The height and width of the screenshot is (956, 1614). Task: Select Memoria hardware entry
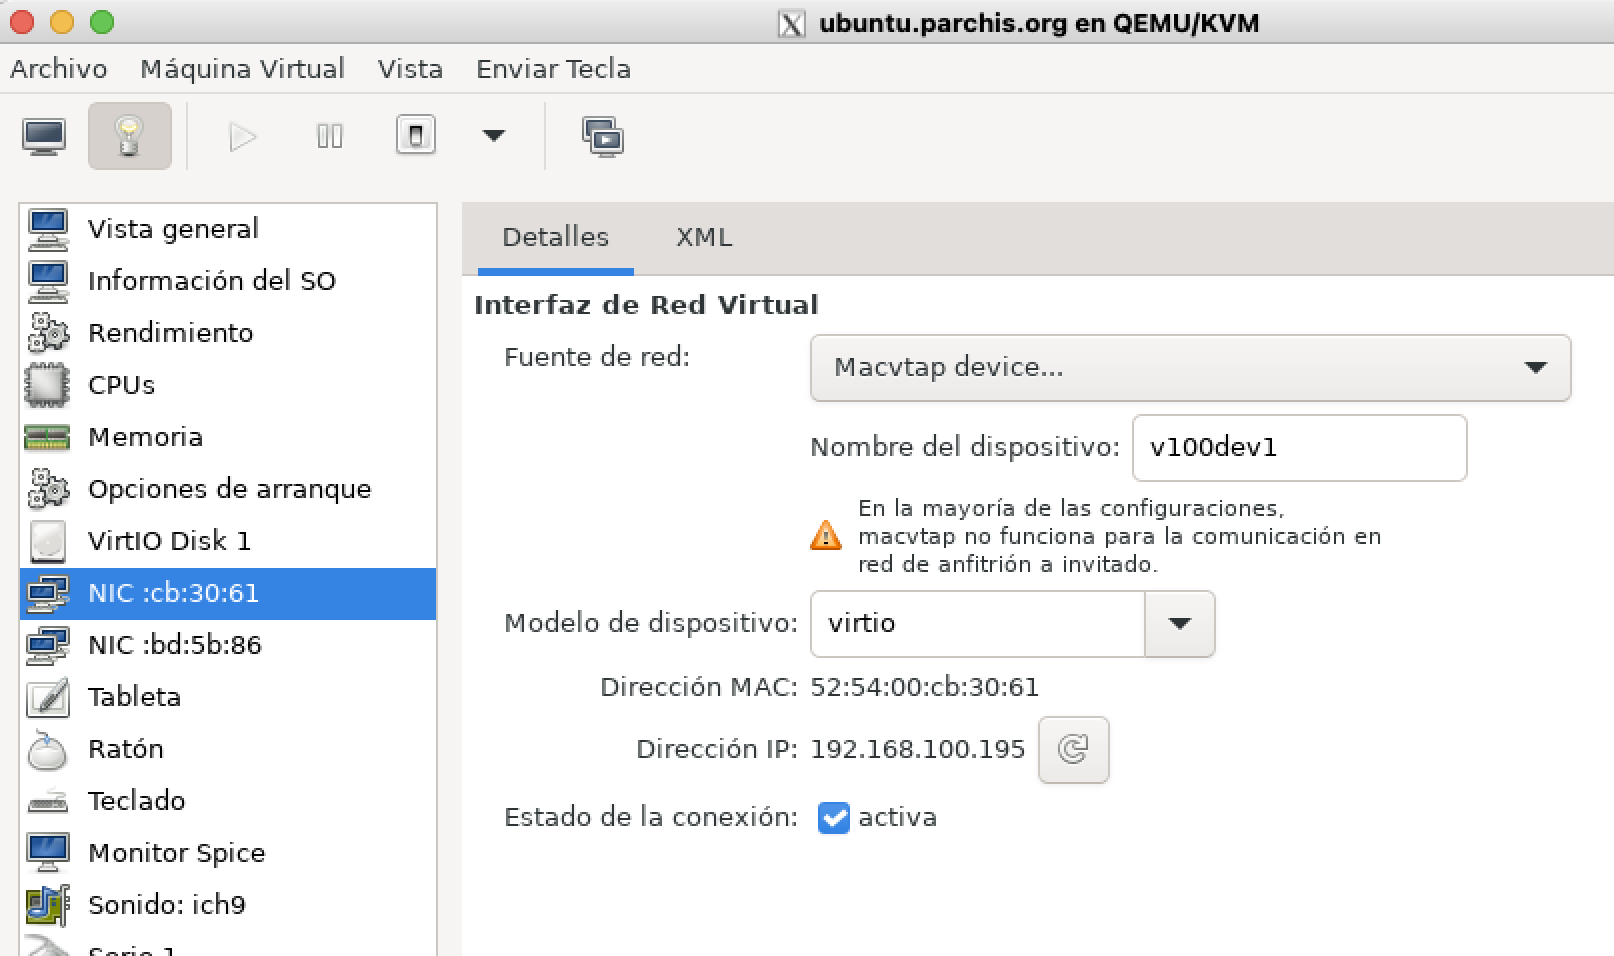click(228, 437)
